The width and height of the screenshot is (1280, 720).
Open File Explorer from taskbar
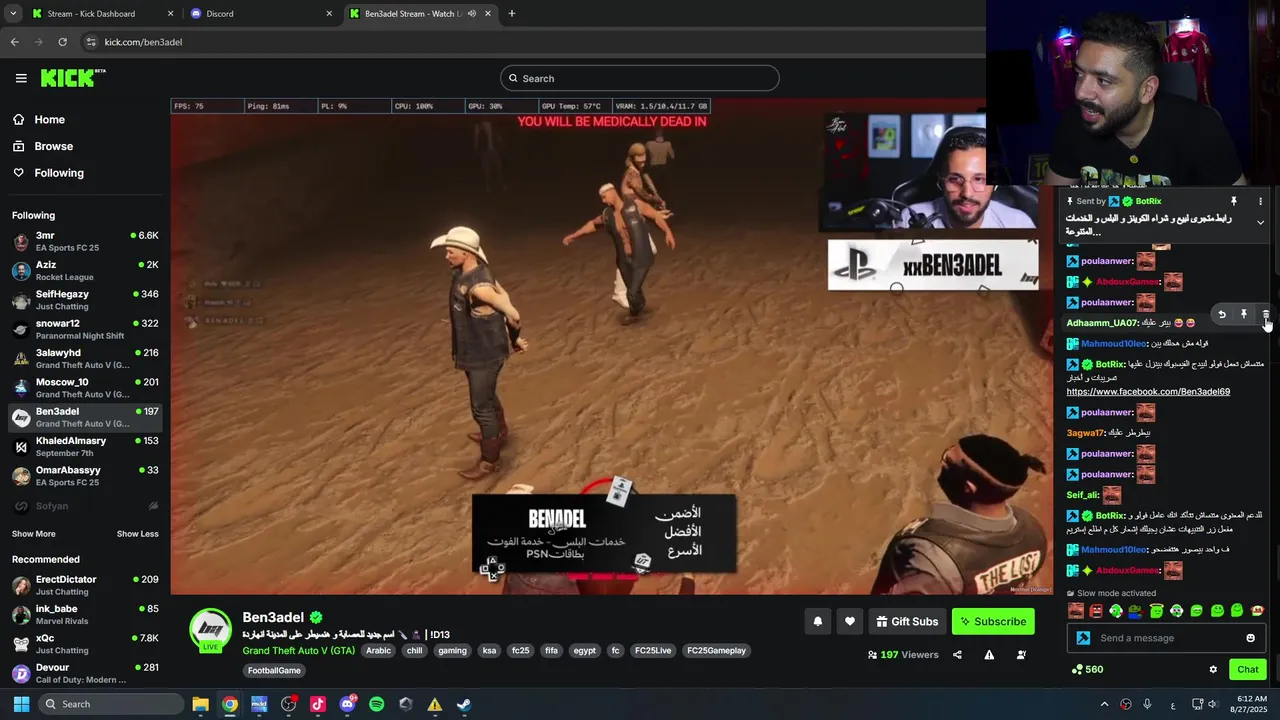point(200,704)
